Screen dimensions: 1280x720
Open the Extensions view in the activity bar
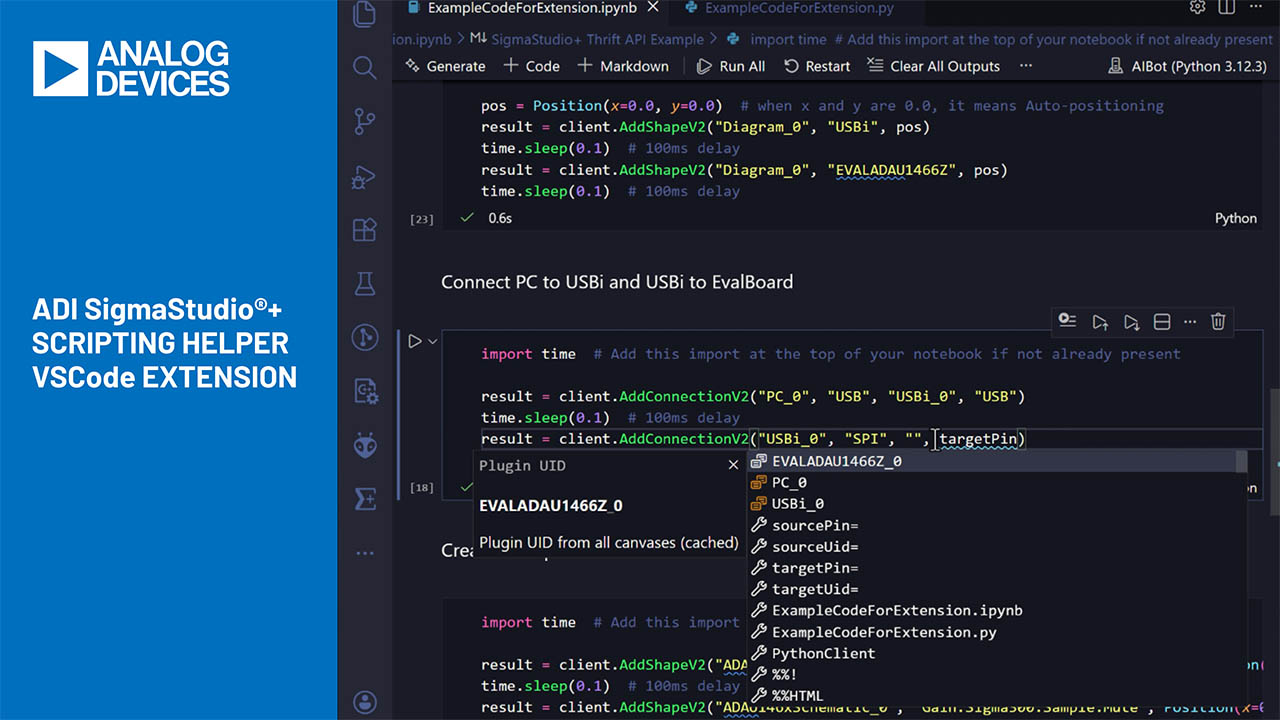coord(365,231)
